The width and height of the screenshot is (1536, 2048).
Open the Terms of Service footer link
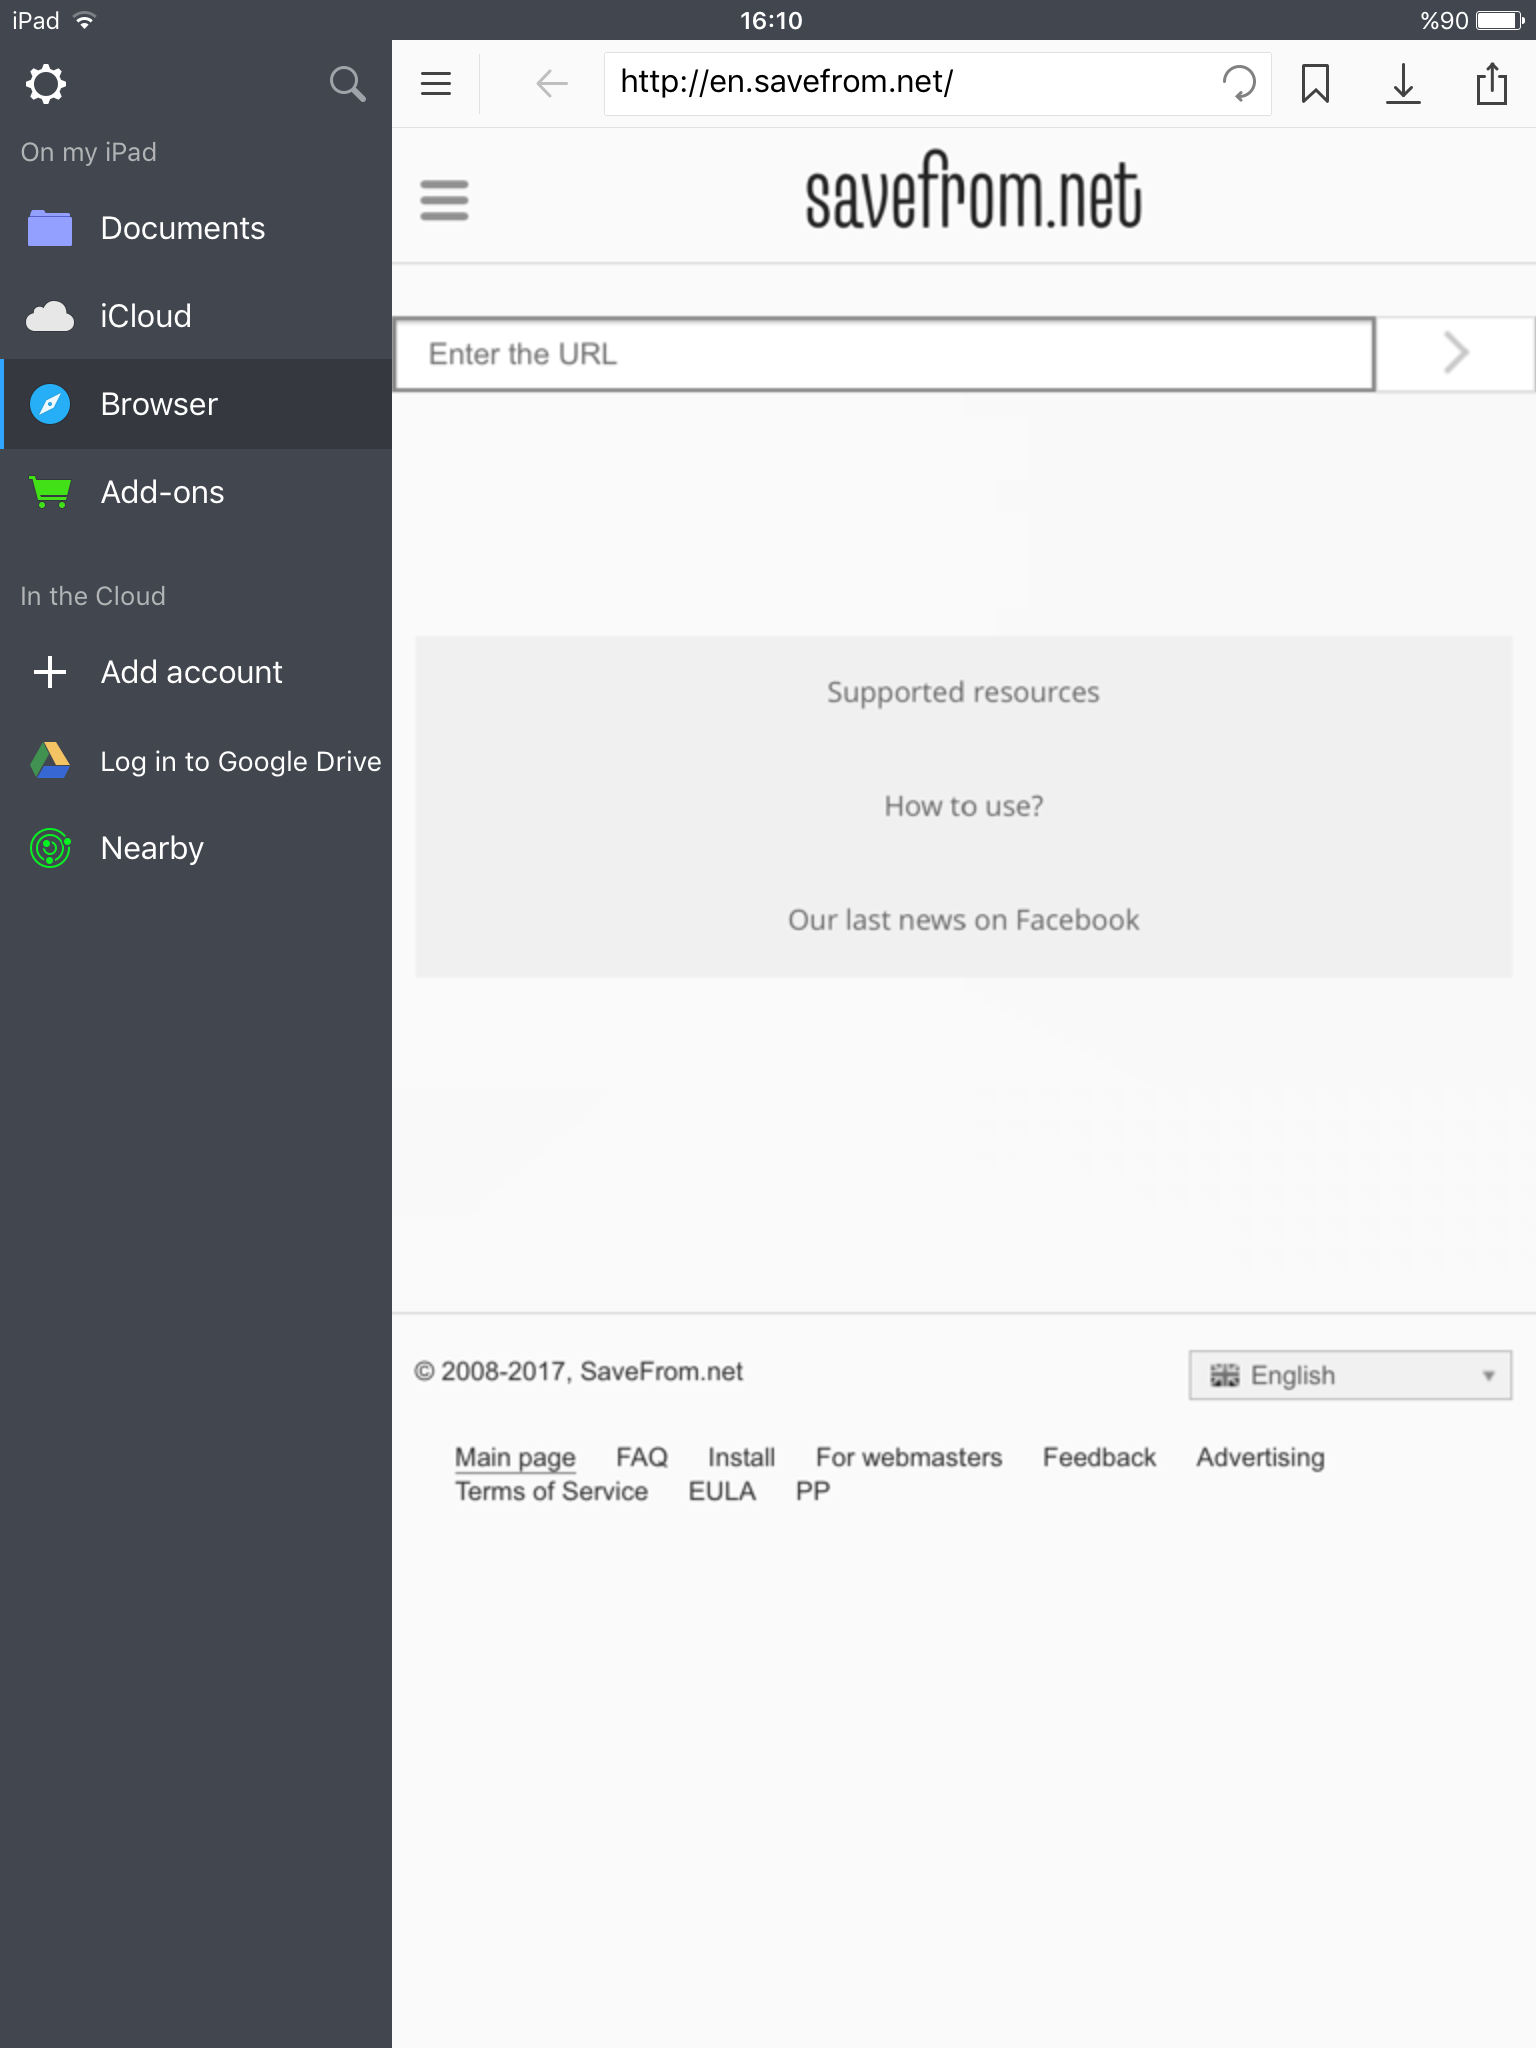(551, 1491)
